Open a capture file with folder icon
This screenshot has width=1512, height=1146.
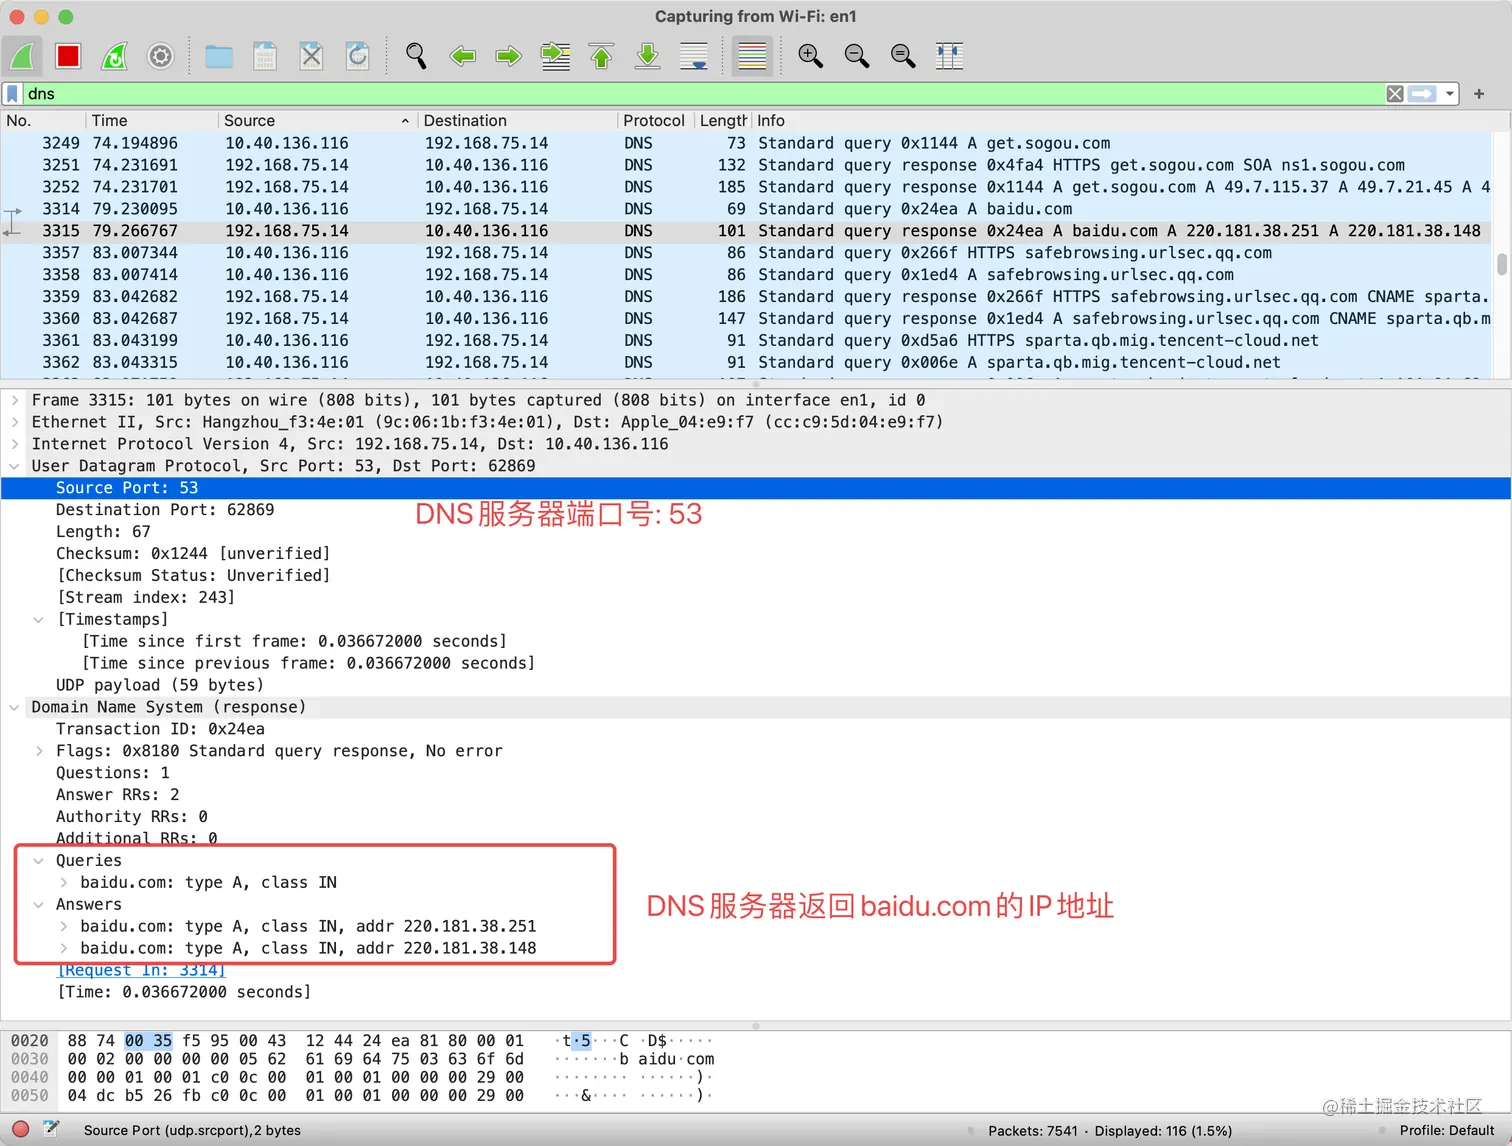pos(219,56)
